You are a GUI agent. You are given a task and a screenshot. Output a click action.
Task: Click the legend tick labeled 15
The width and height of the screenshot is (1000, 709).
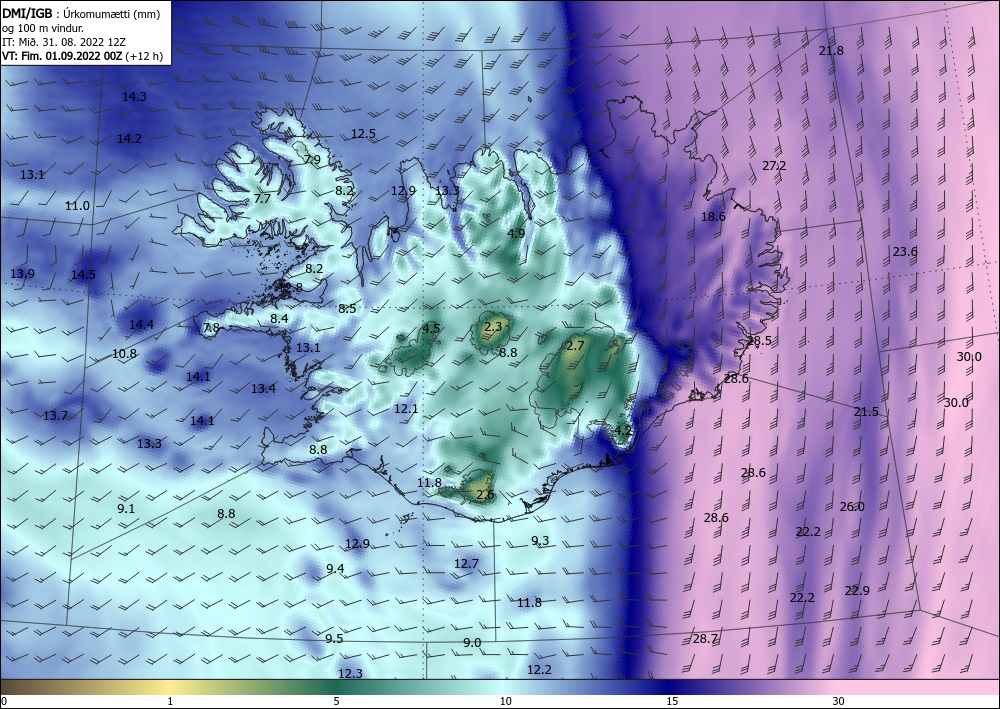click(672, 701)
